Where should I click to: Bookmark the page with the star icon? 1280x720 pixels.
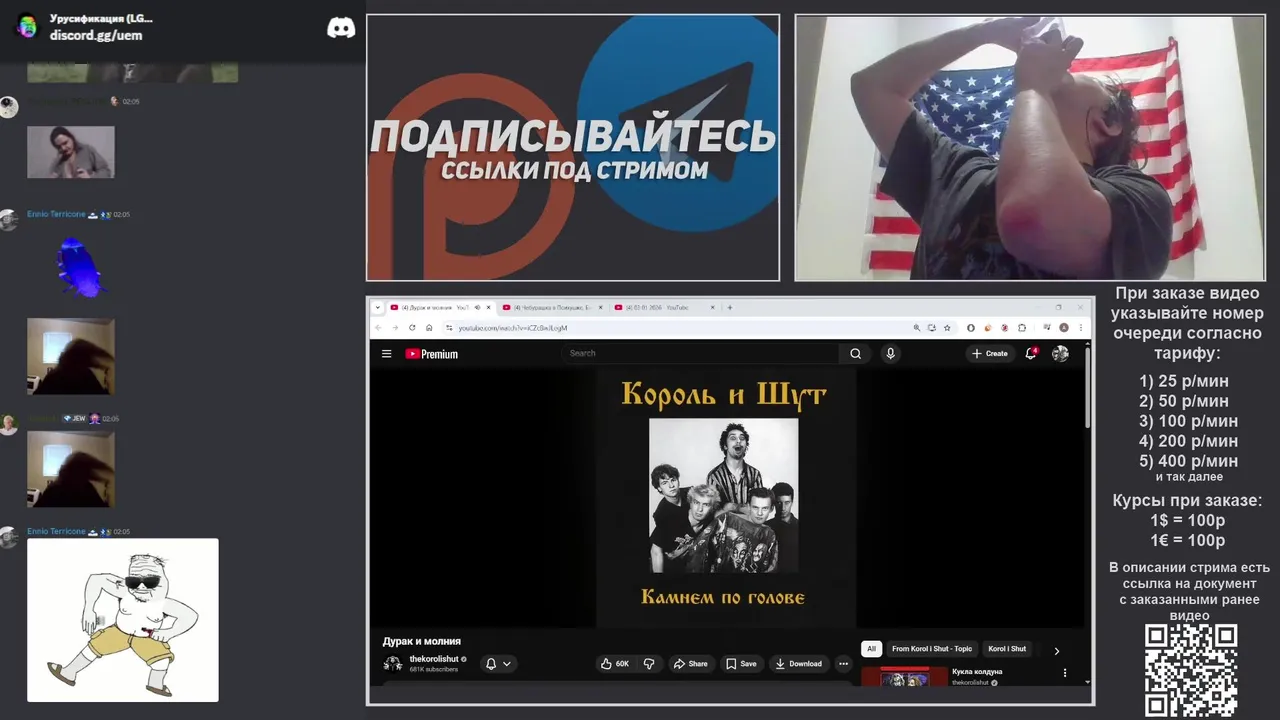tap(947, 327)
